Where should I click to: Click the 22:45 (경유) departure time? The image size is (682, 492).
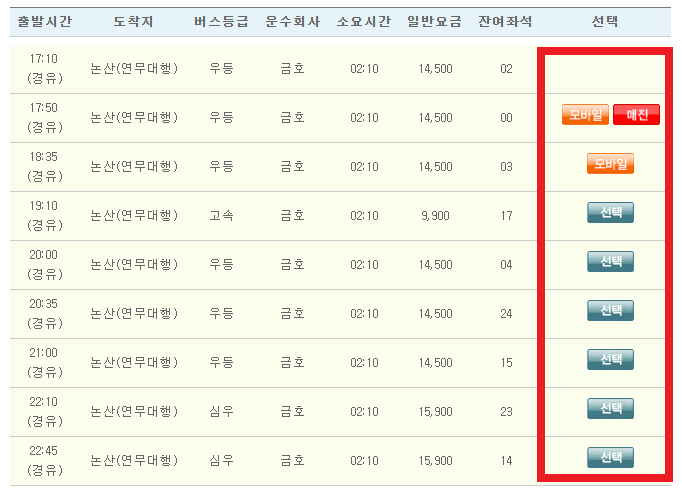44,461
